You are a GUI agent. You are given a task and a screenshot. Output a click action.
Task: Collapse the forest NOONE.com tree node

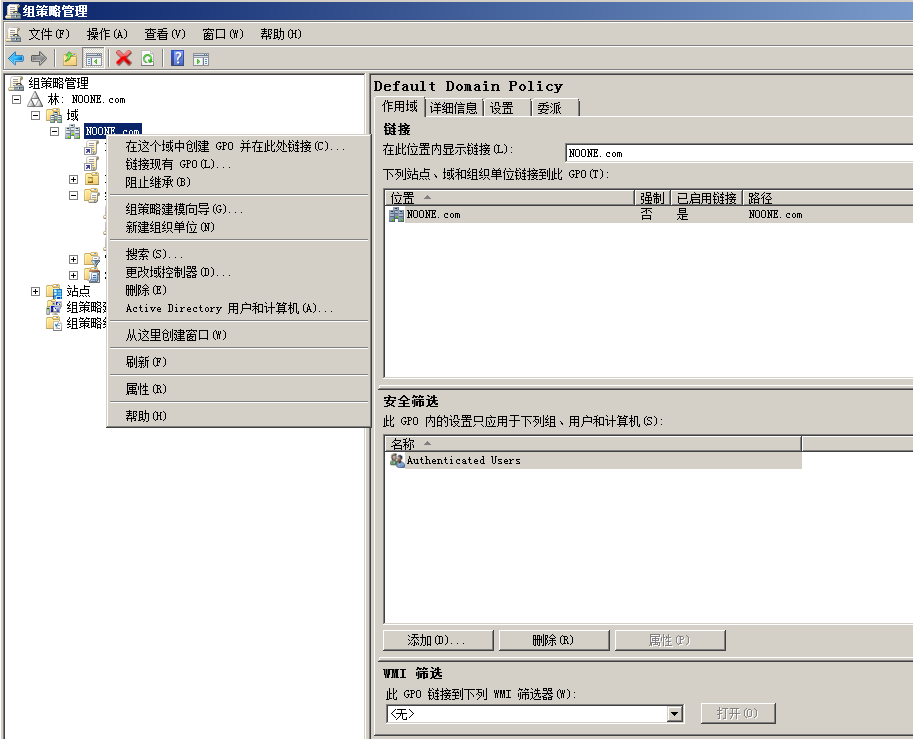pos(17,100)
